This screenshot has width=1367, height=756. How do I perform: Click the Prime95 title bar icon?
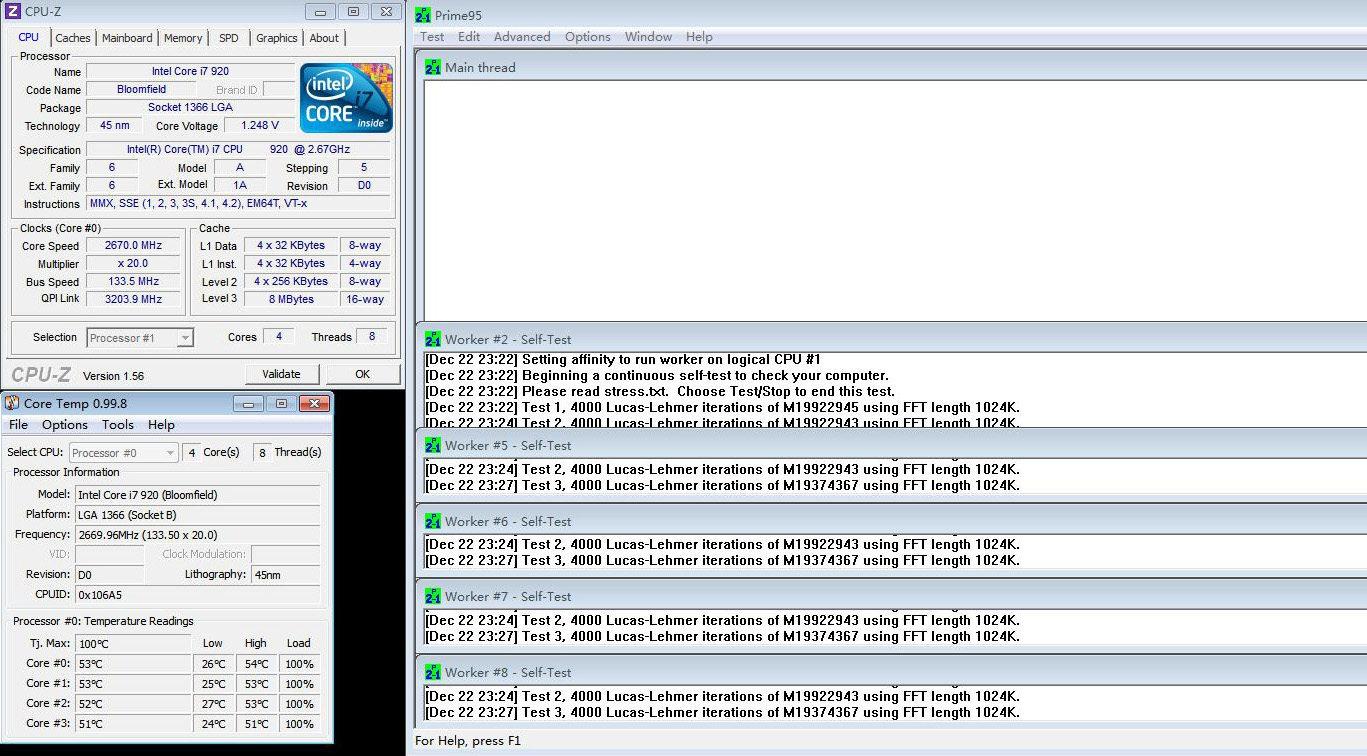pos(423,15)
